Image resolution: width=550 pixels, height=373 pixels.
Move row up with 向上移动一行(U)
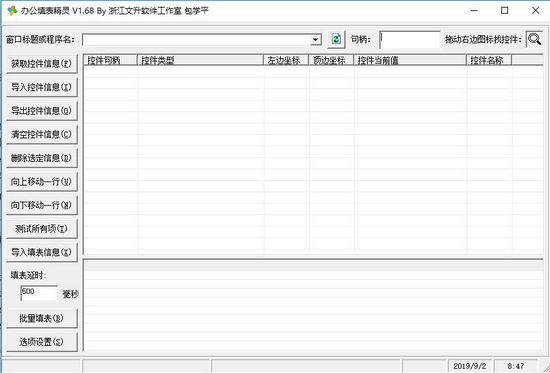[x=41, y=181]
